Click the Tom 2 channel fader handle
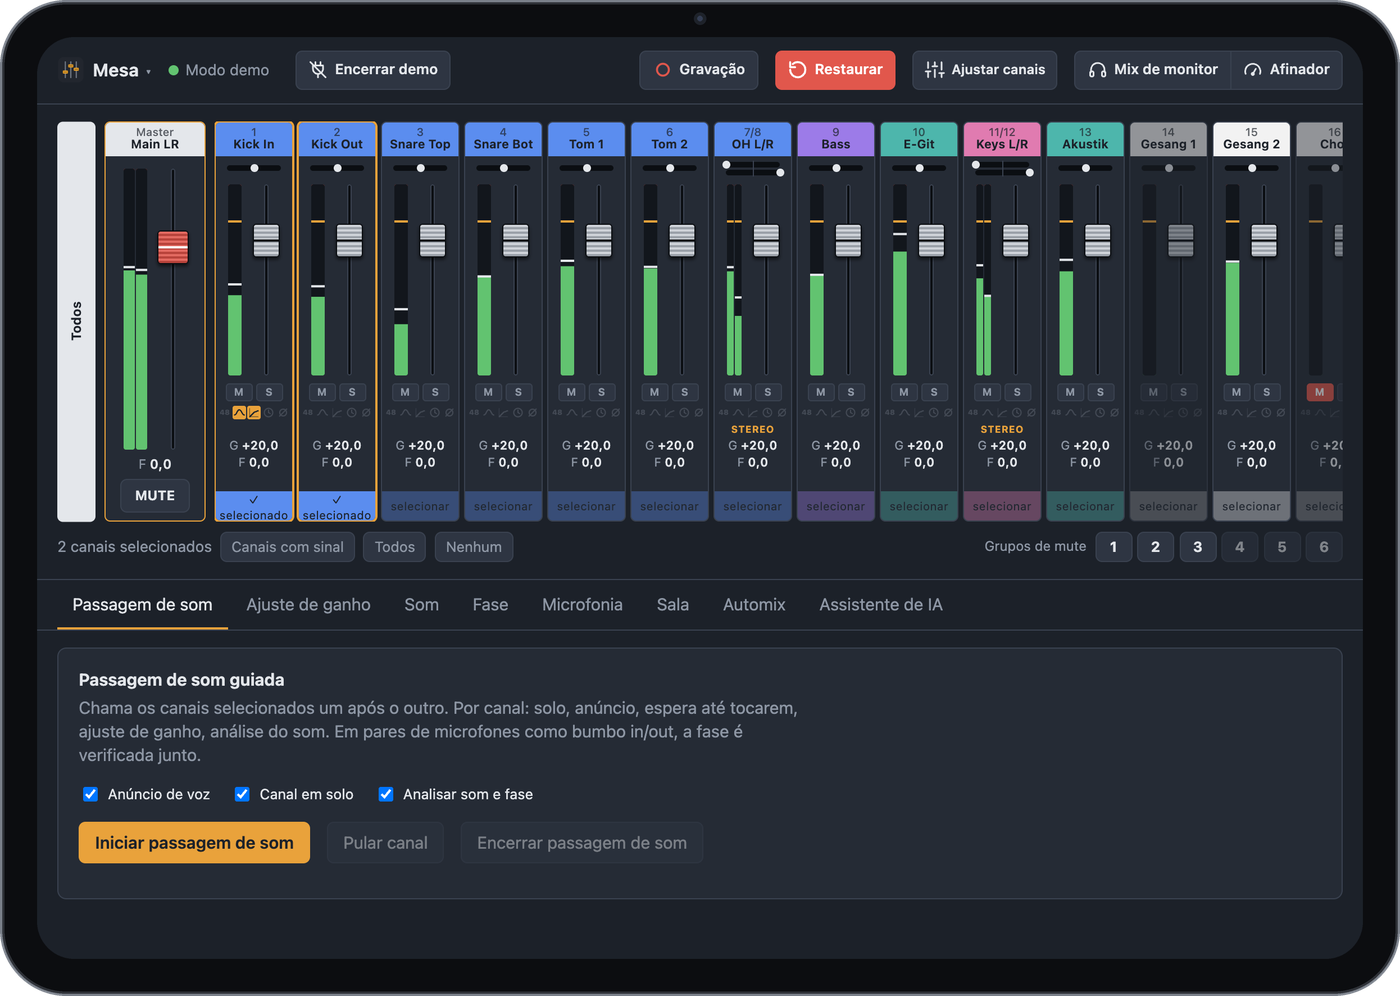This screenshot has width=1400, height=996. [682, 240]
